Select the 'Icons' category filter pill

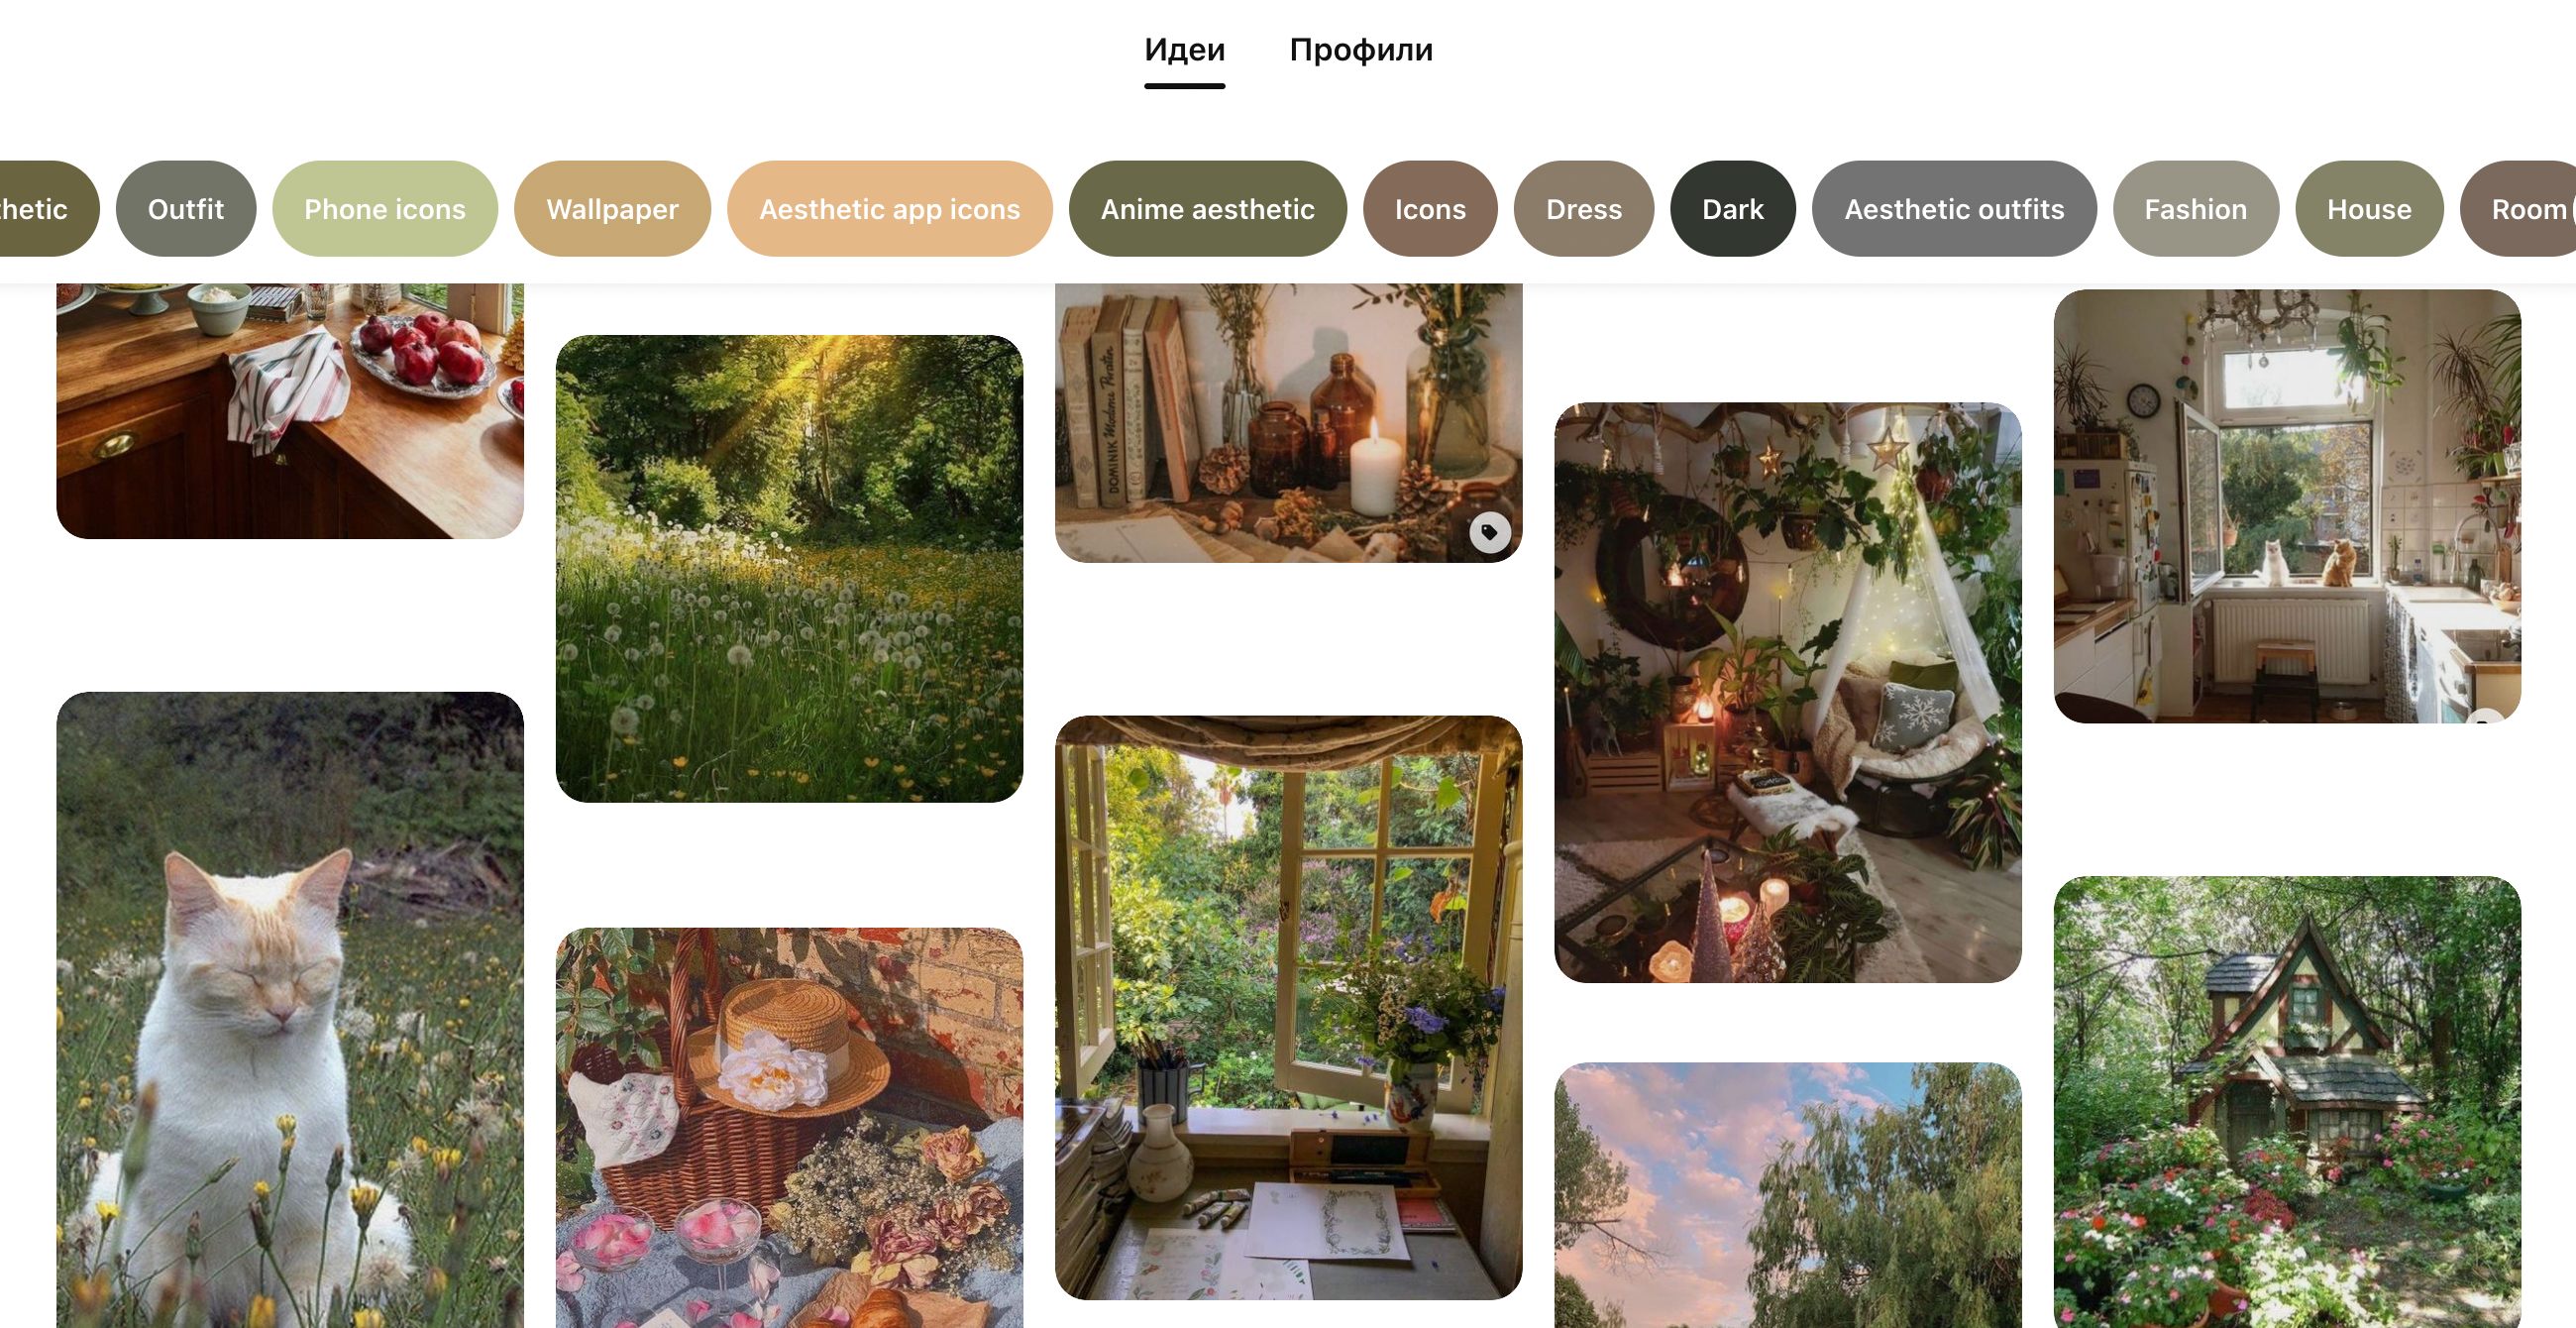(1429, 208)
